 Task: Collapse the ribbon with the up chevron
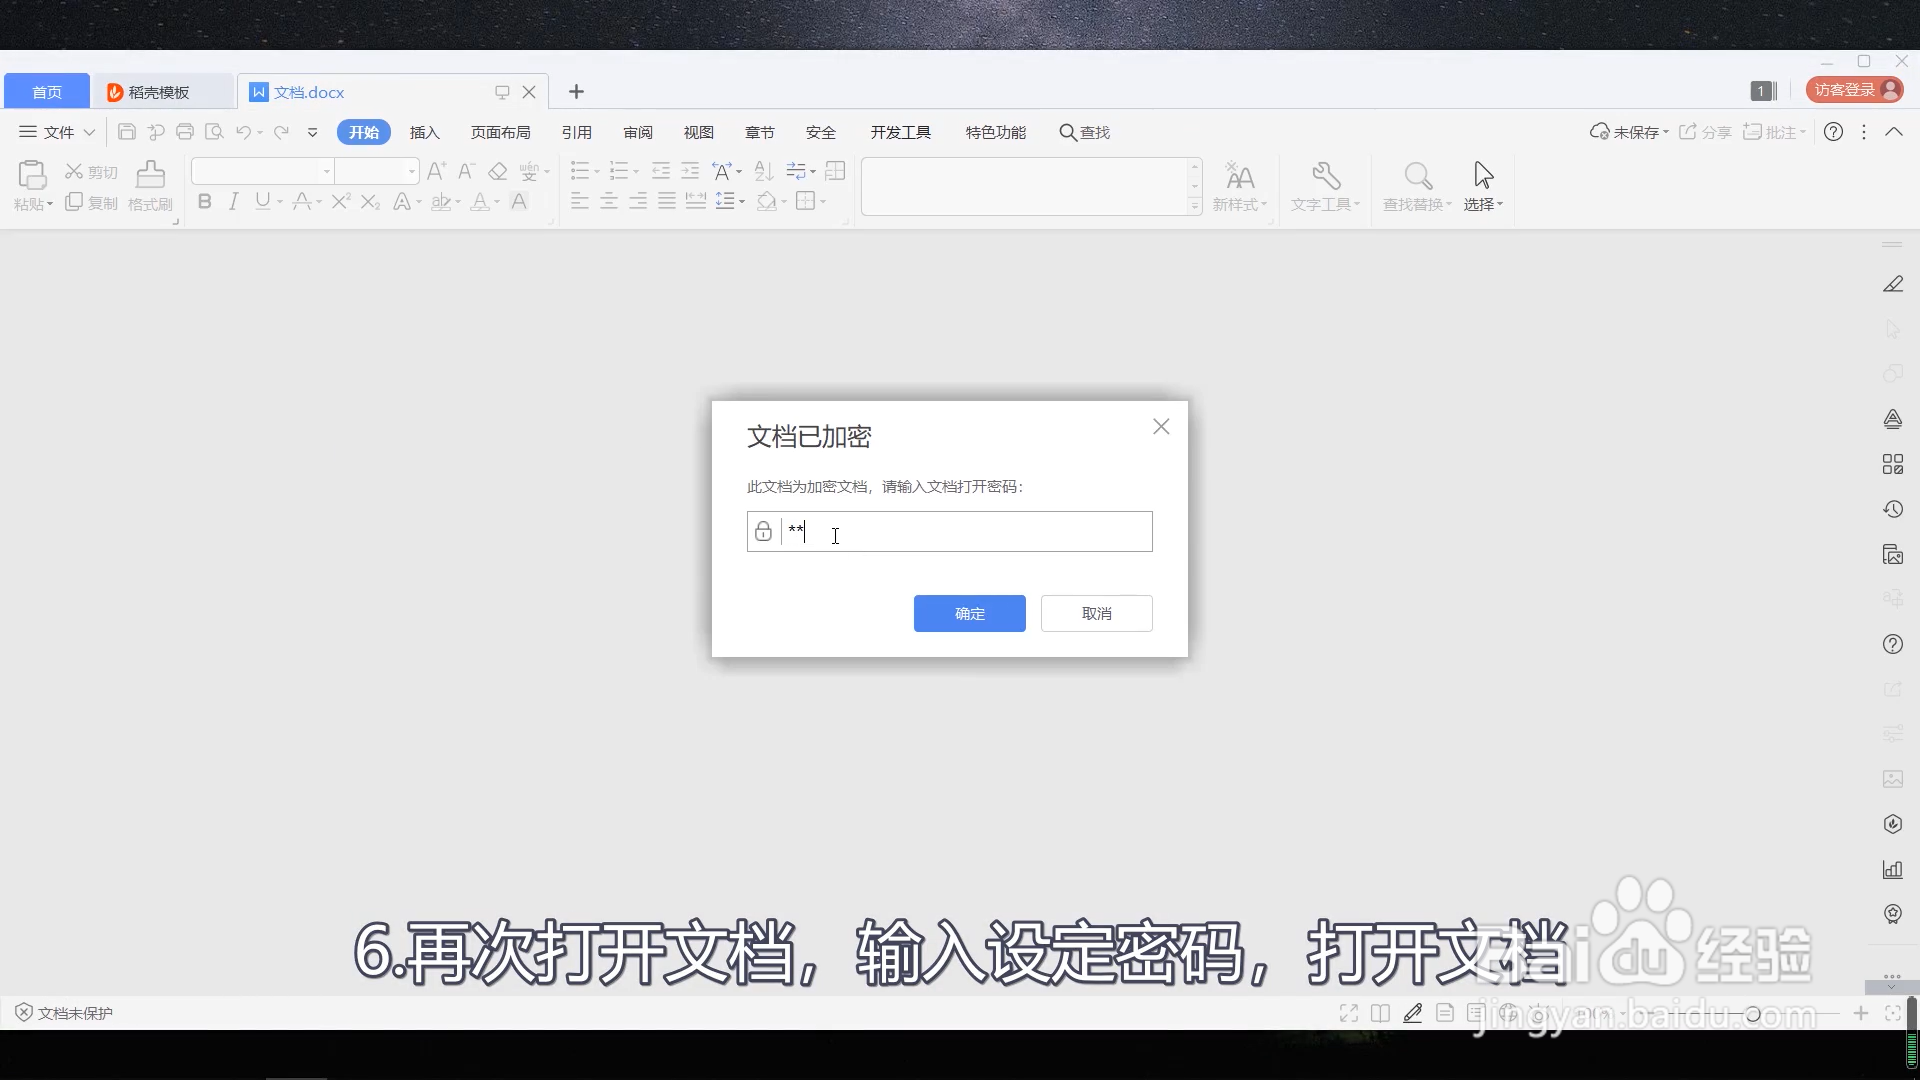tap(1894, 132)
